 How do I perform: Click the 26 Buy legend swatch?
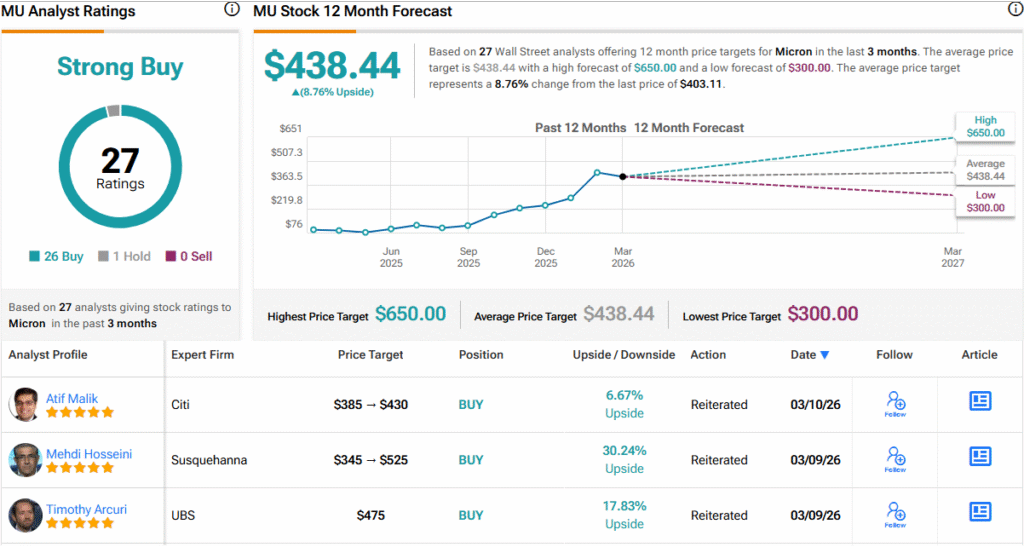tap(35, 257)
